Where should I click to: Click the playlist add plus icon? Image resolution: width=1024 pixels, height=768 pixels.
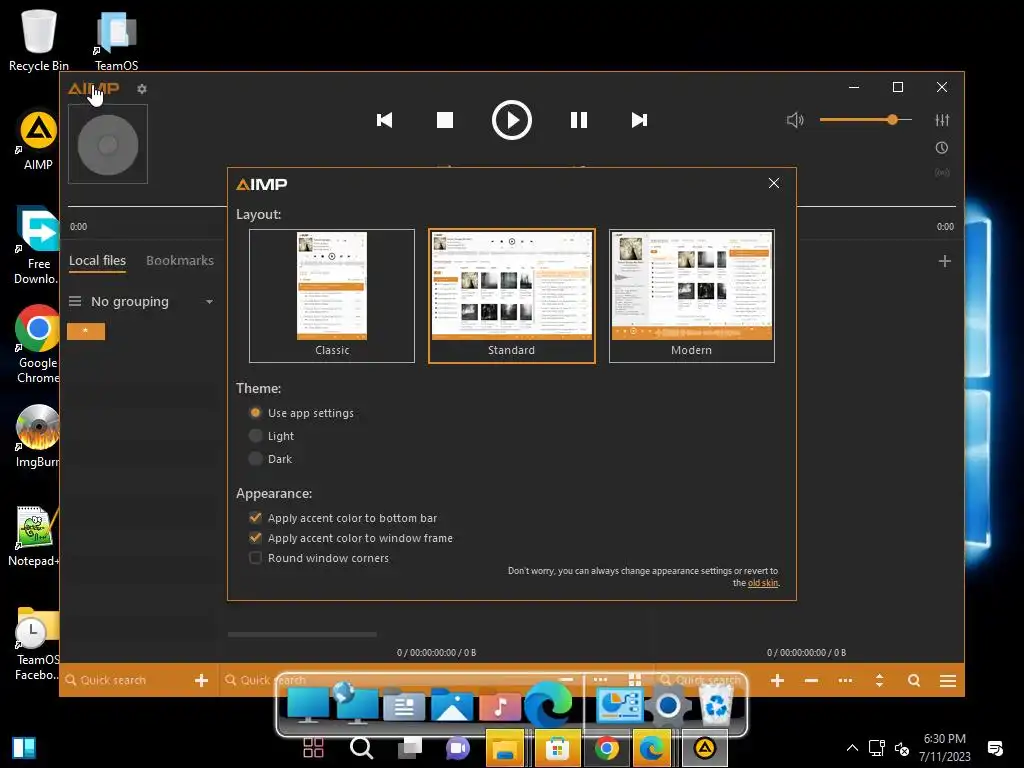coord(777,681)
